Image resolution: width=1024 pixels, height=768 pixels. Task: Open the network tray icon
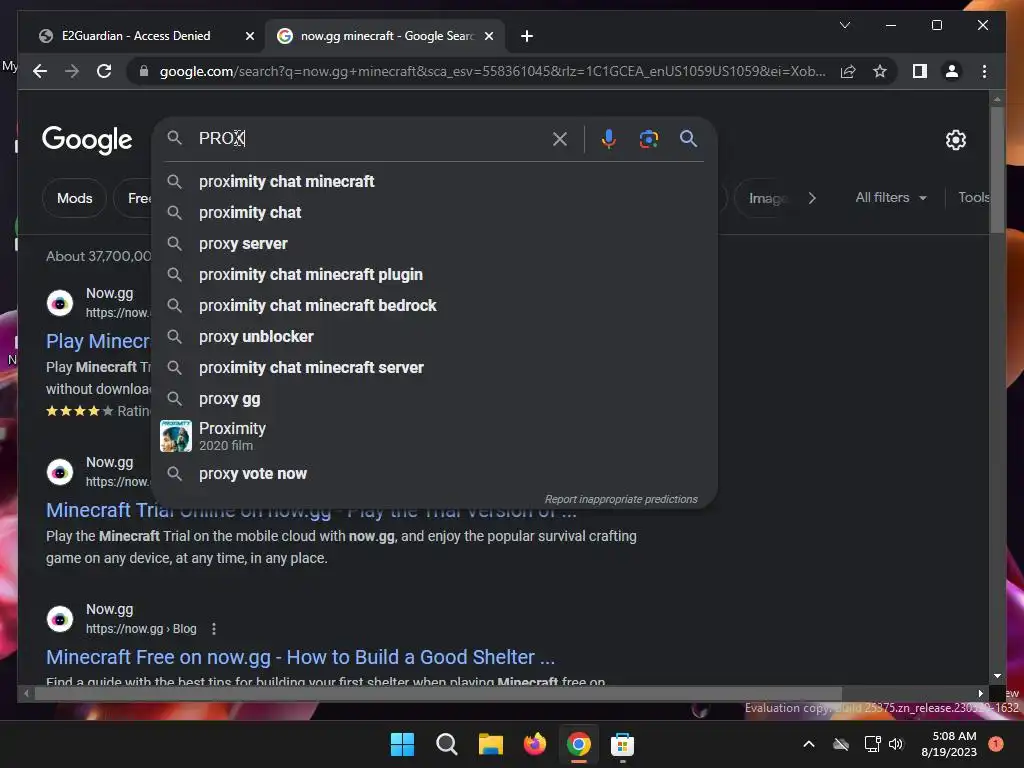tap(872, 744)
